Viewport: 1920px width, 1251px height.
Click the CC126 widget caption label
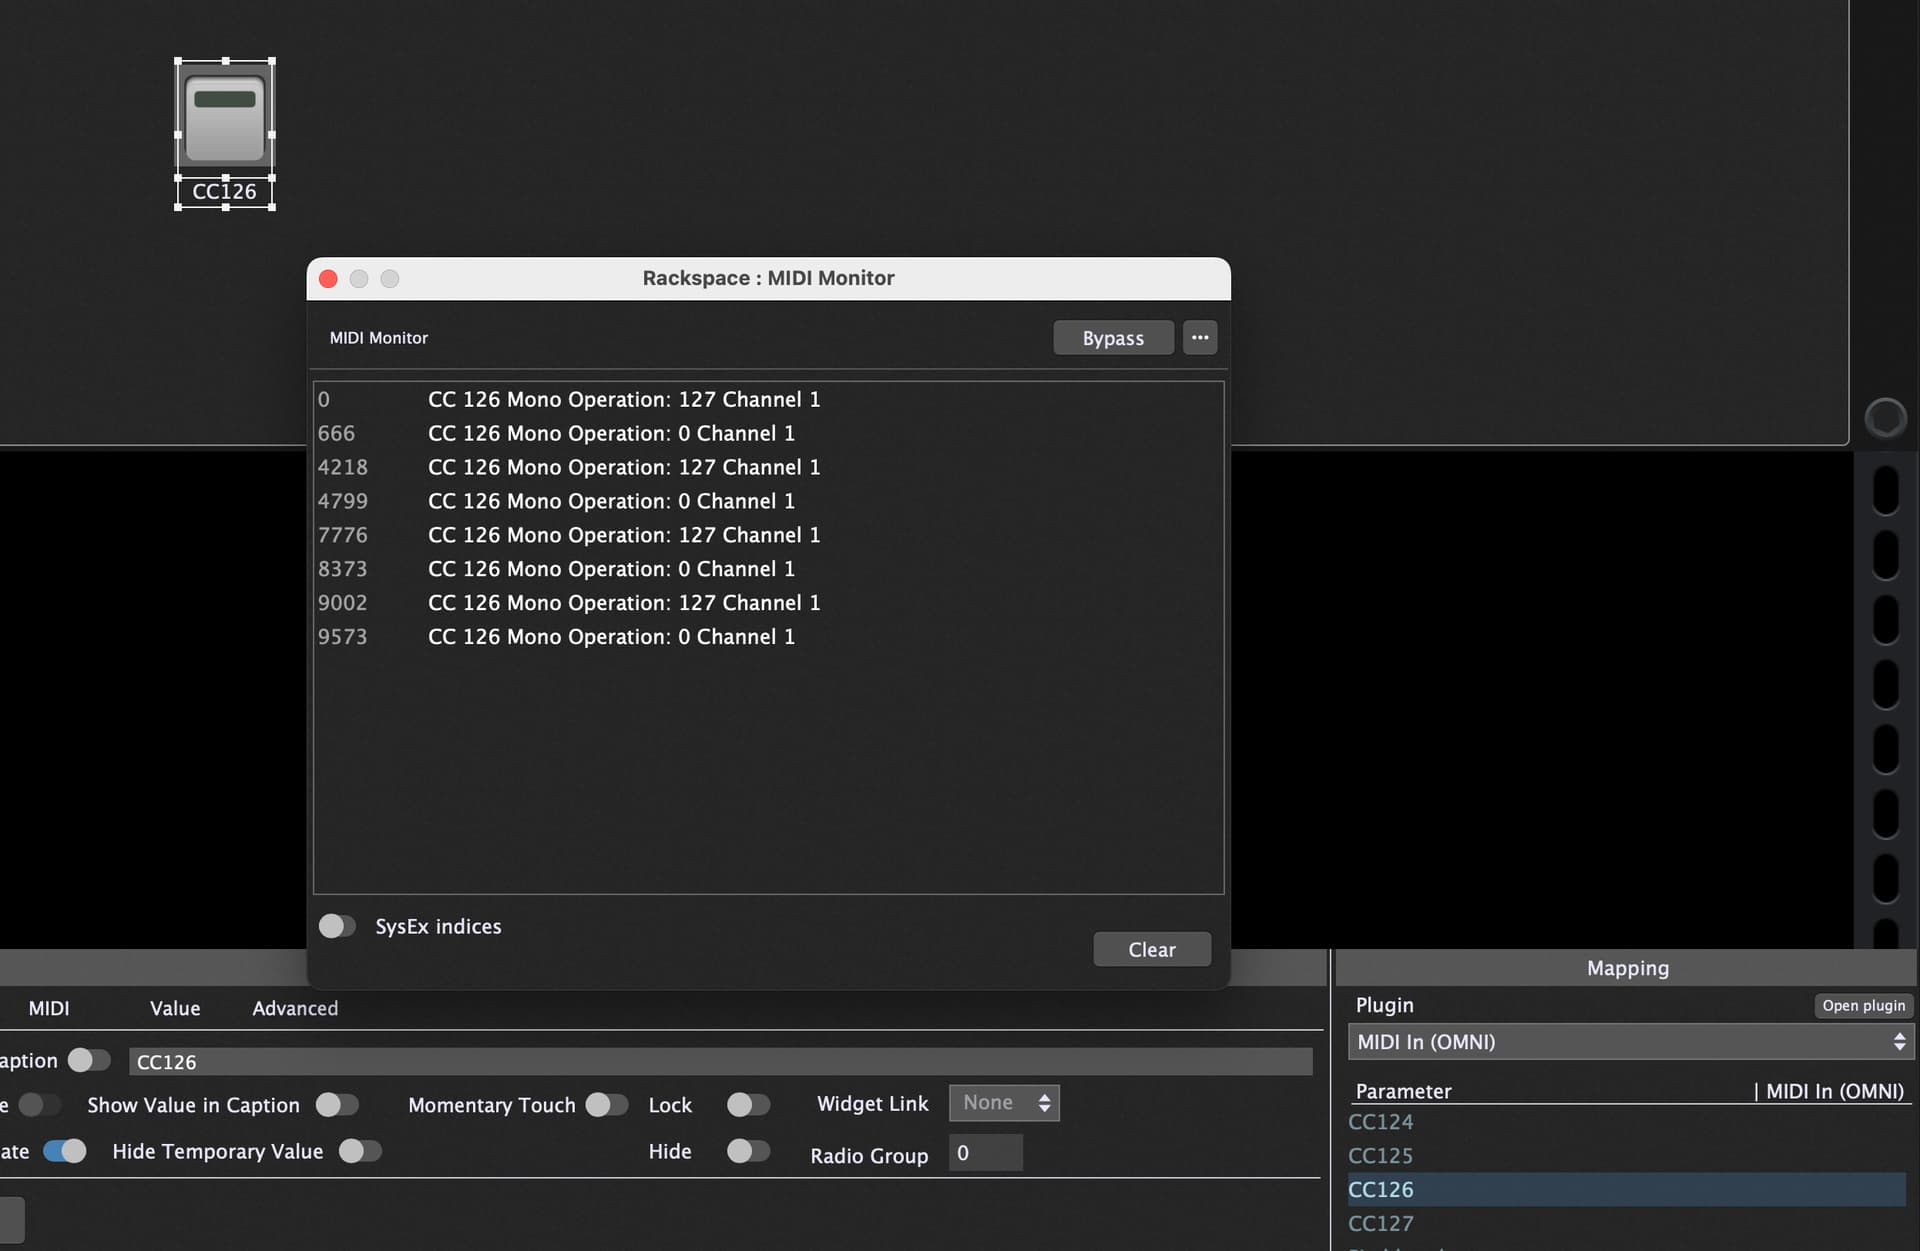click(225, 192)
